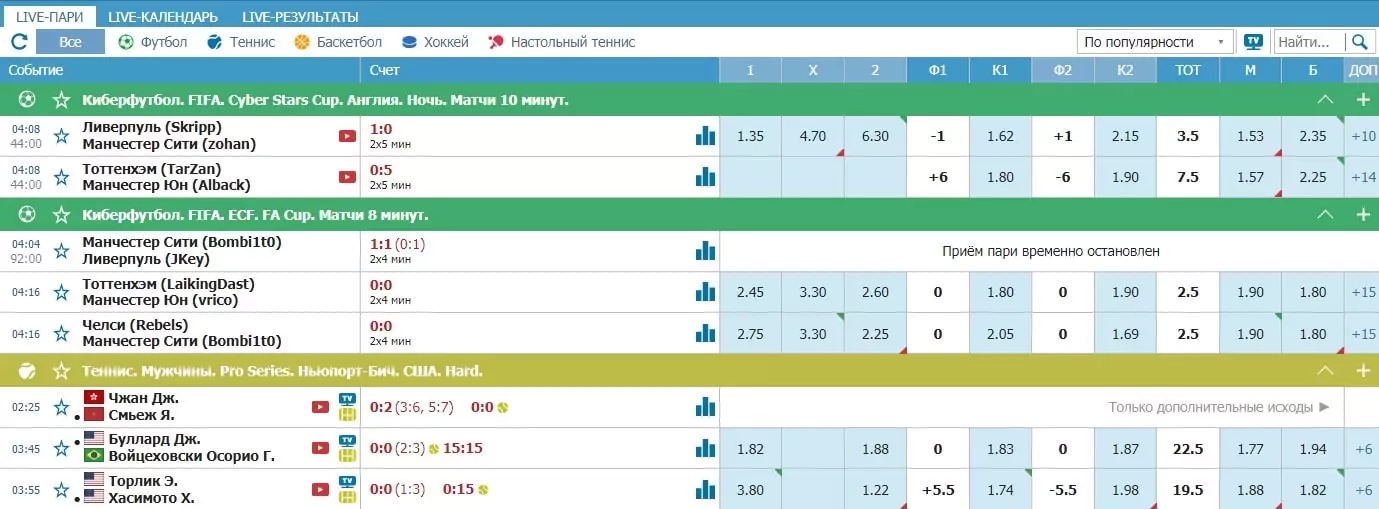
Task: Bet on draw at 4.70
Action: [812, 136]
